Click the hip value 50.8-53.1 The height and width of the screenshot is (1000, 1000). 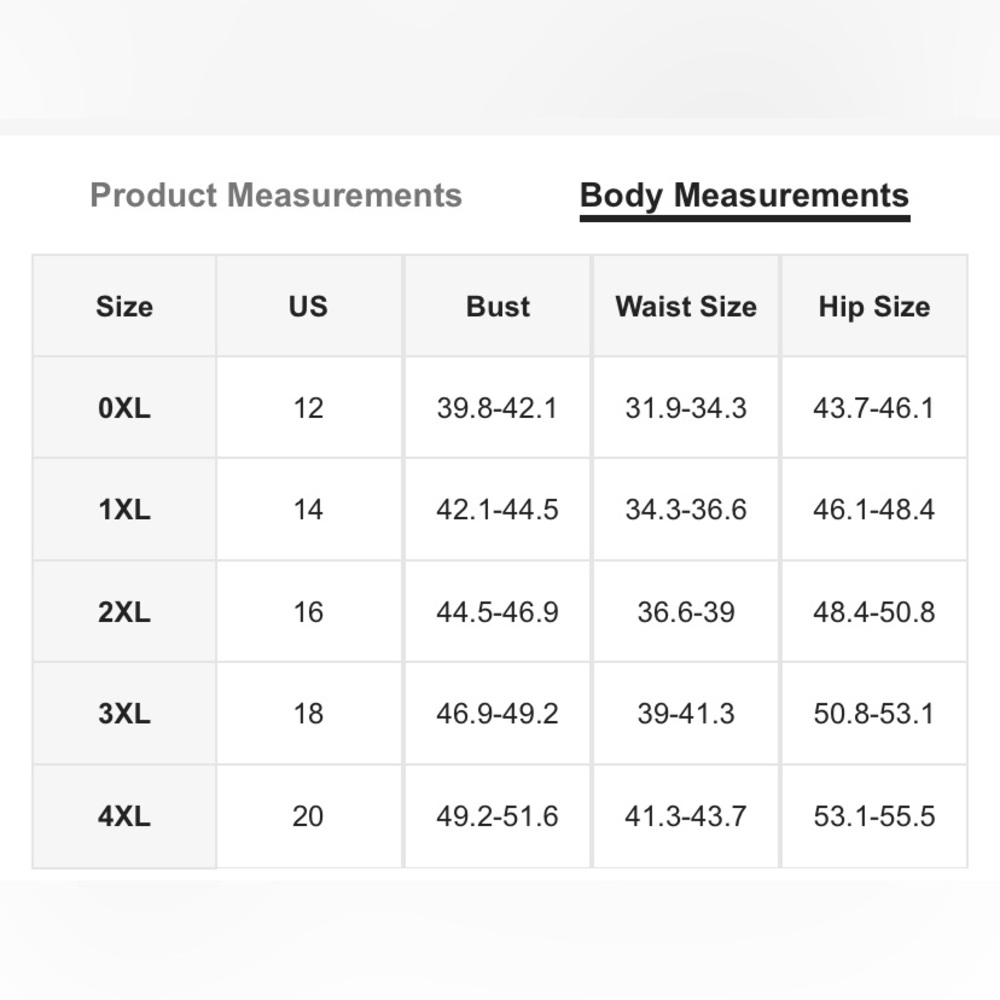[874, 714]
